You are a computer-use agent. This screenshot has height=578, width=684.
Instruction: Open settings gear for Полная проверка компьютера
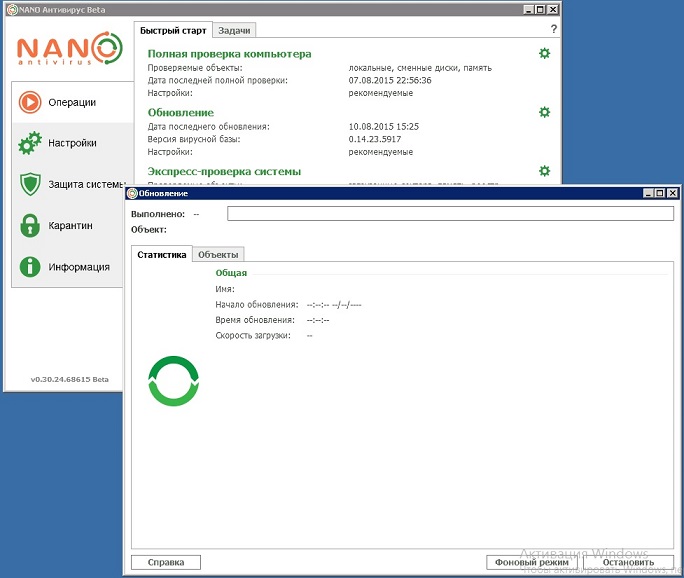(x=544, y=53)
